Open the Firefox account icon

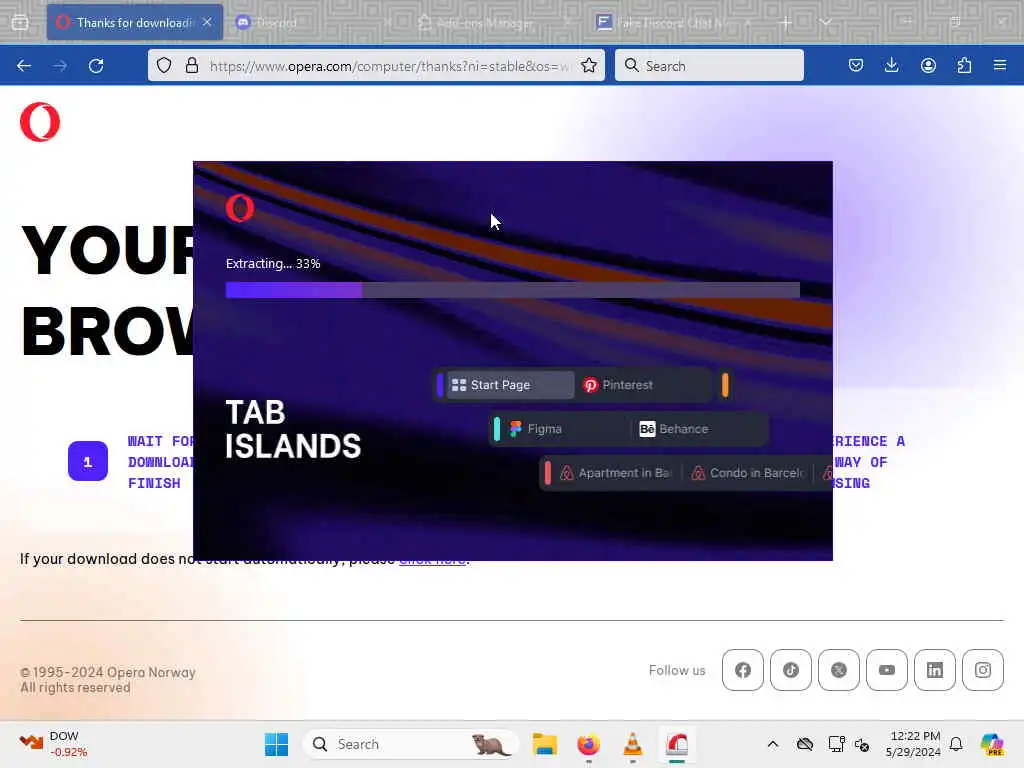click(928, 65)
